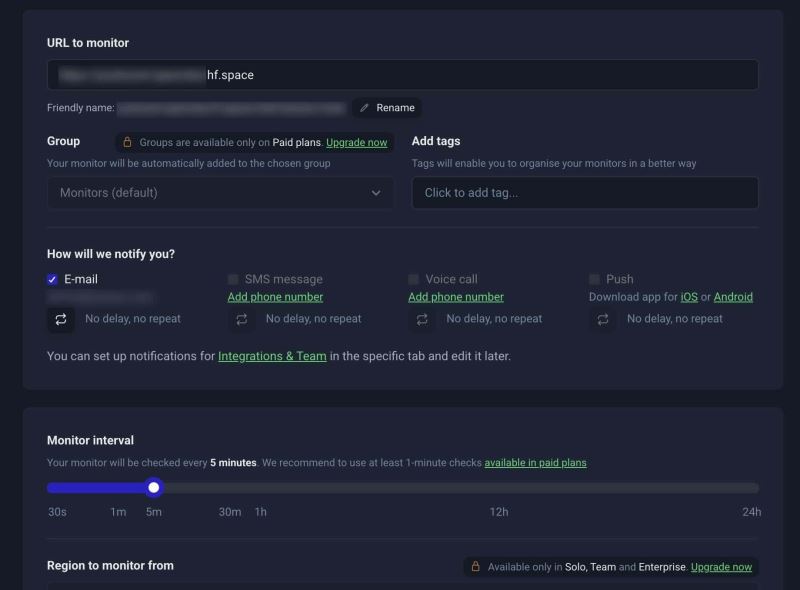The height and width of the screenshot is (590, 800).
Task: Click the repeat icon under E-mail
Action: tap(61, 319)
